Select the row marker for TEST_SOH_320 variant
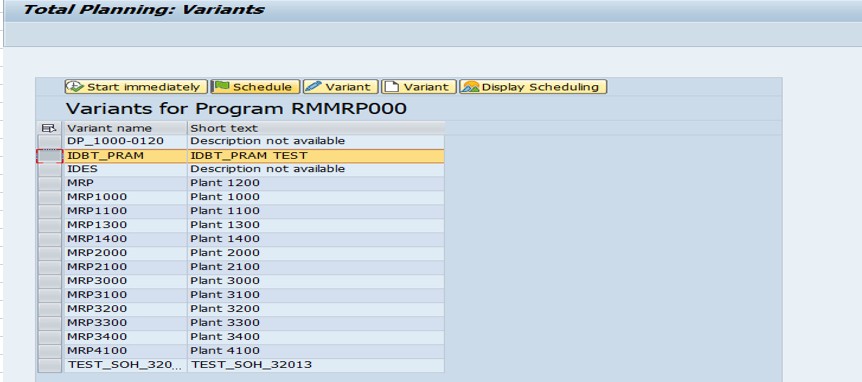Screen dimensions: 862x382 50,365
